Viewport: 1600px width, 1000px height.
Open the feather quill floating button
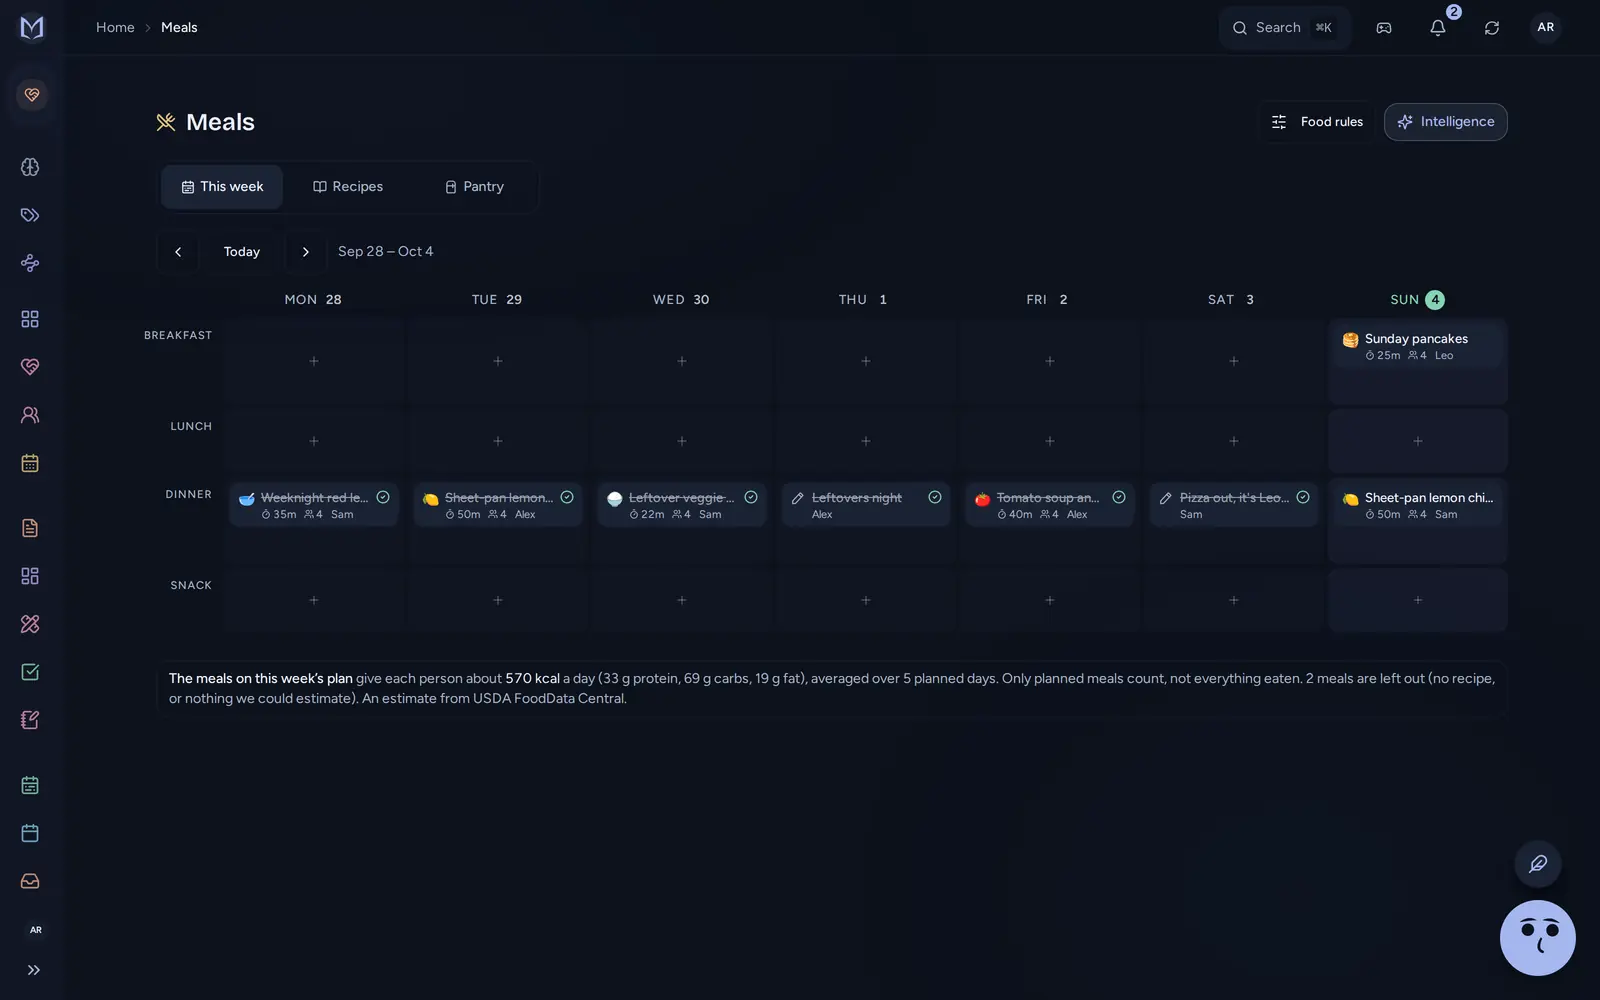click(1538, 863)
